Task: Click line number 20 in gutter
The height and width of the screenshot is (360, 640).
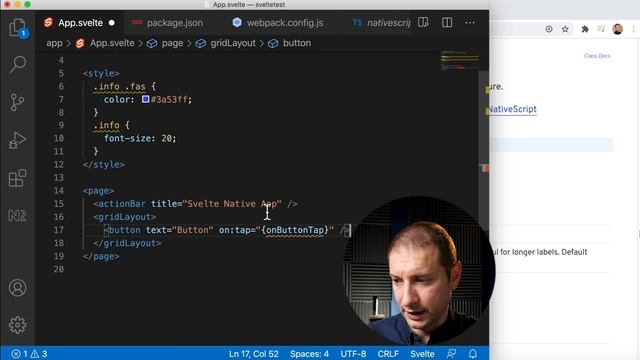Action: click(x=59, y=269)
